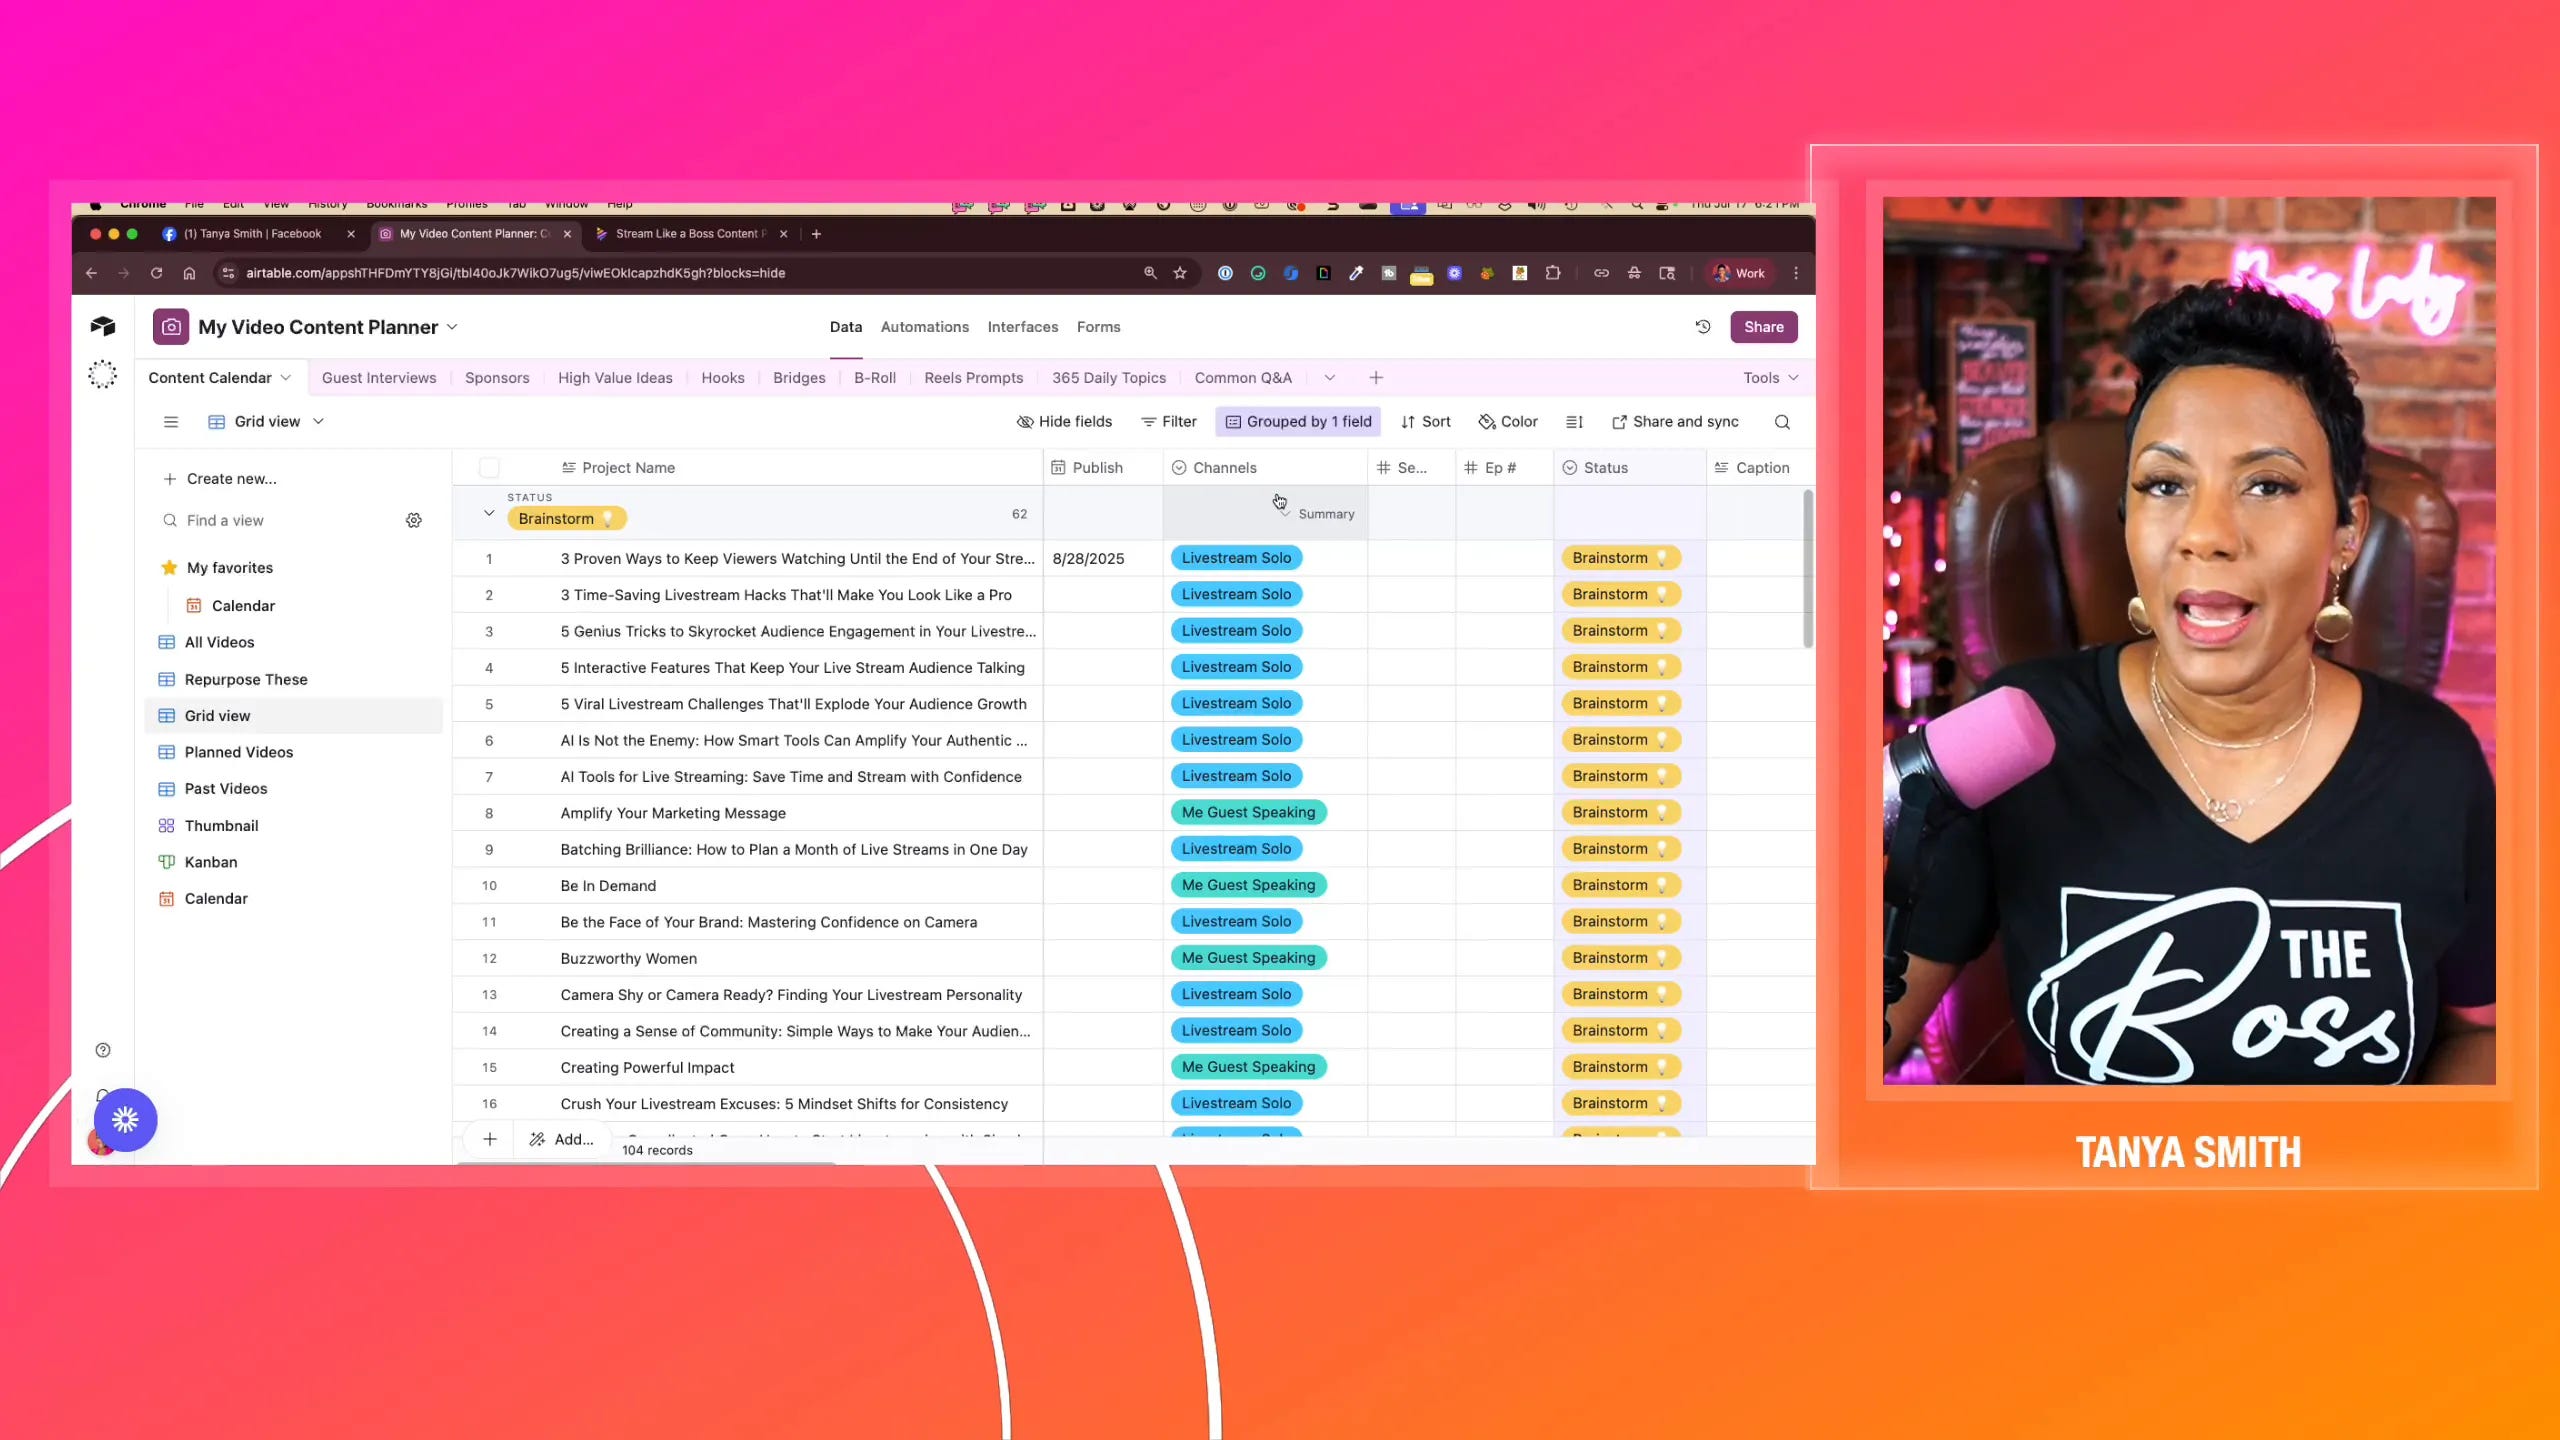Expand Content Calendar table dropdown
This screenshot has width=2560, height=1440.
point(286,378)
